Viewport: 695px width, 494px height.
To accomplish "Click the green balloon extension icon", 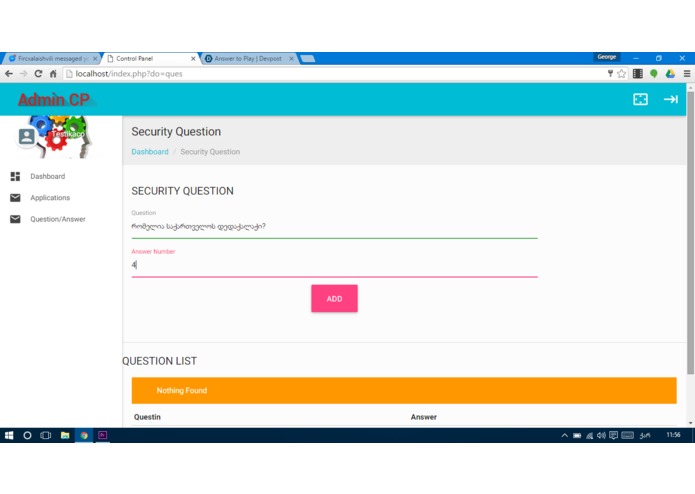I will (654, 74).
